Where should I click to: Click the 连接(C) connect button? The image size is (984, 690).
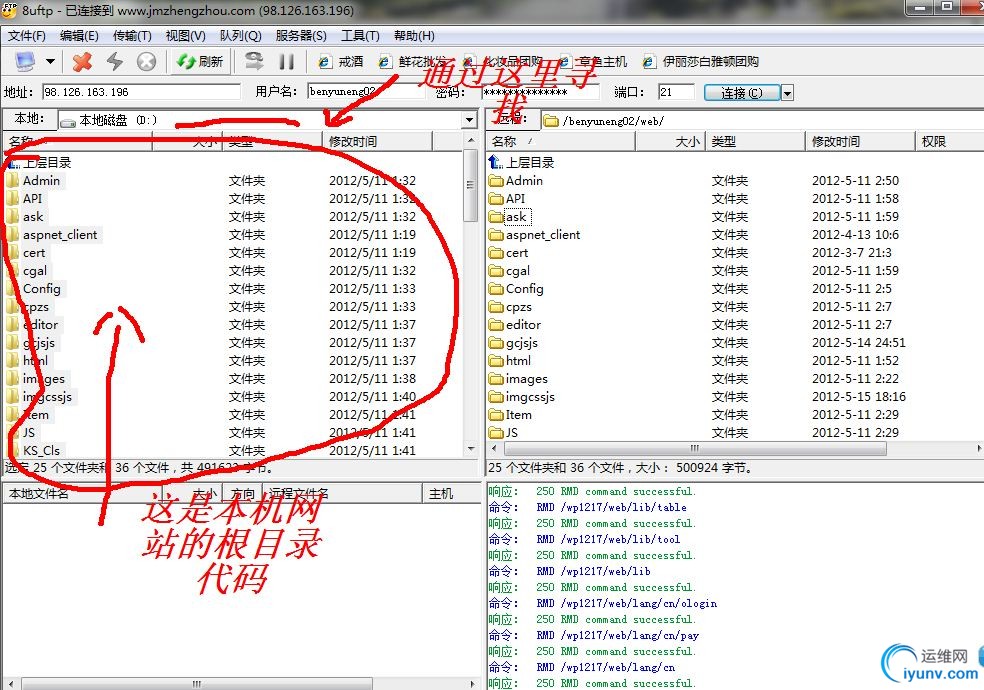tap(742, 93)
